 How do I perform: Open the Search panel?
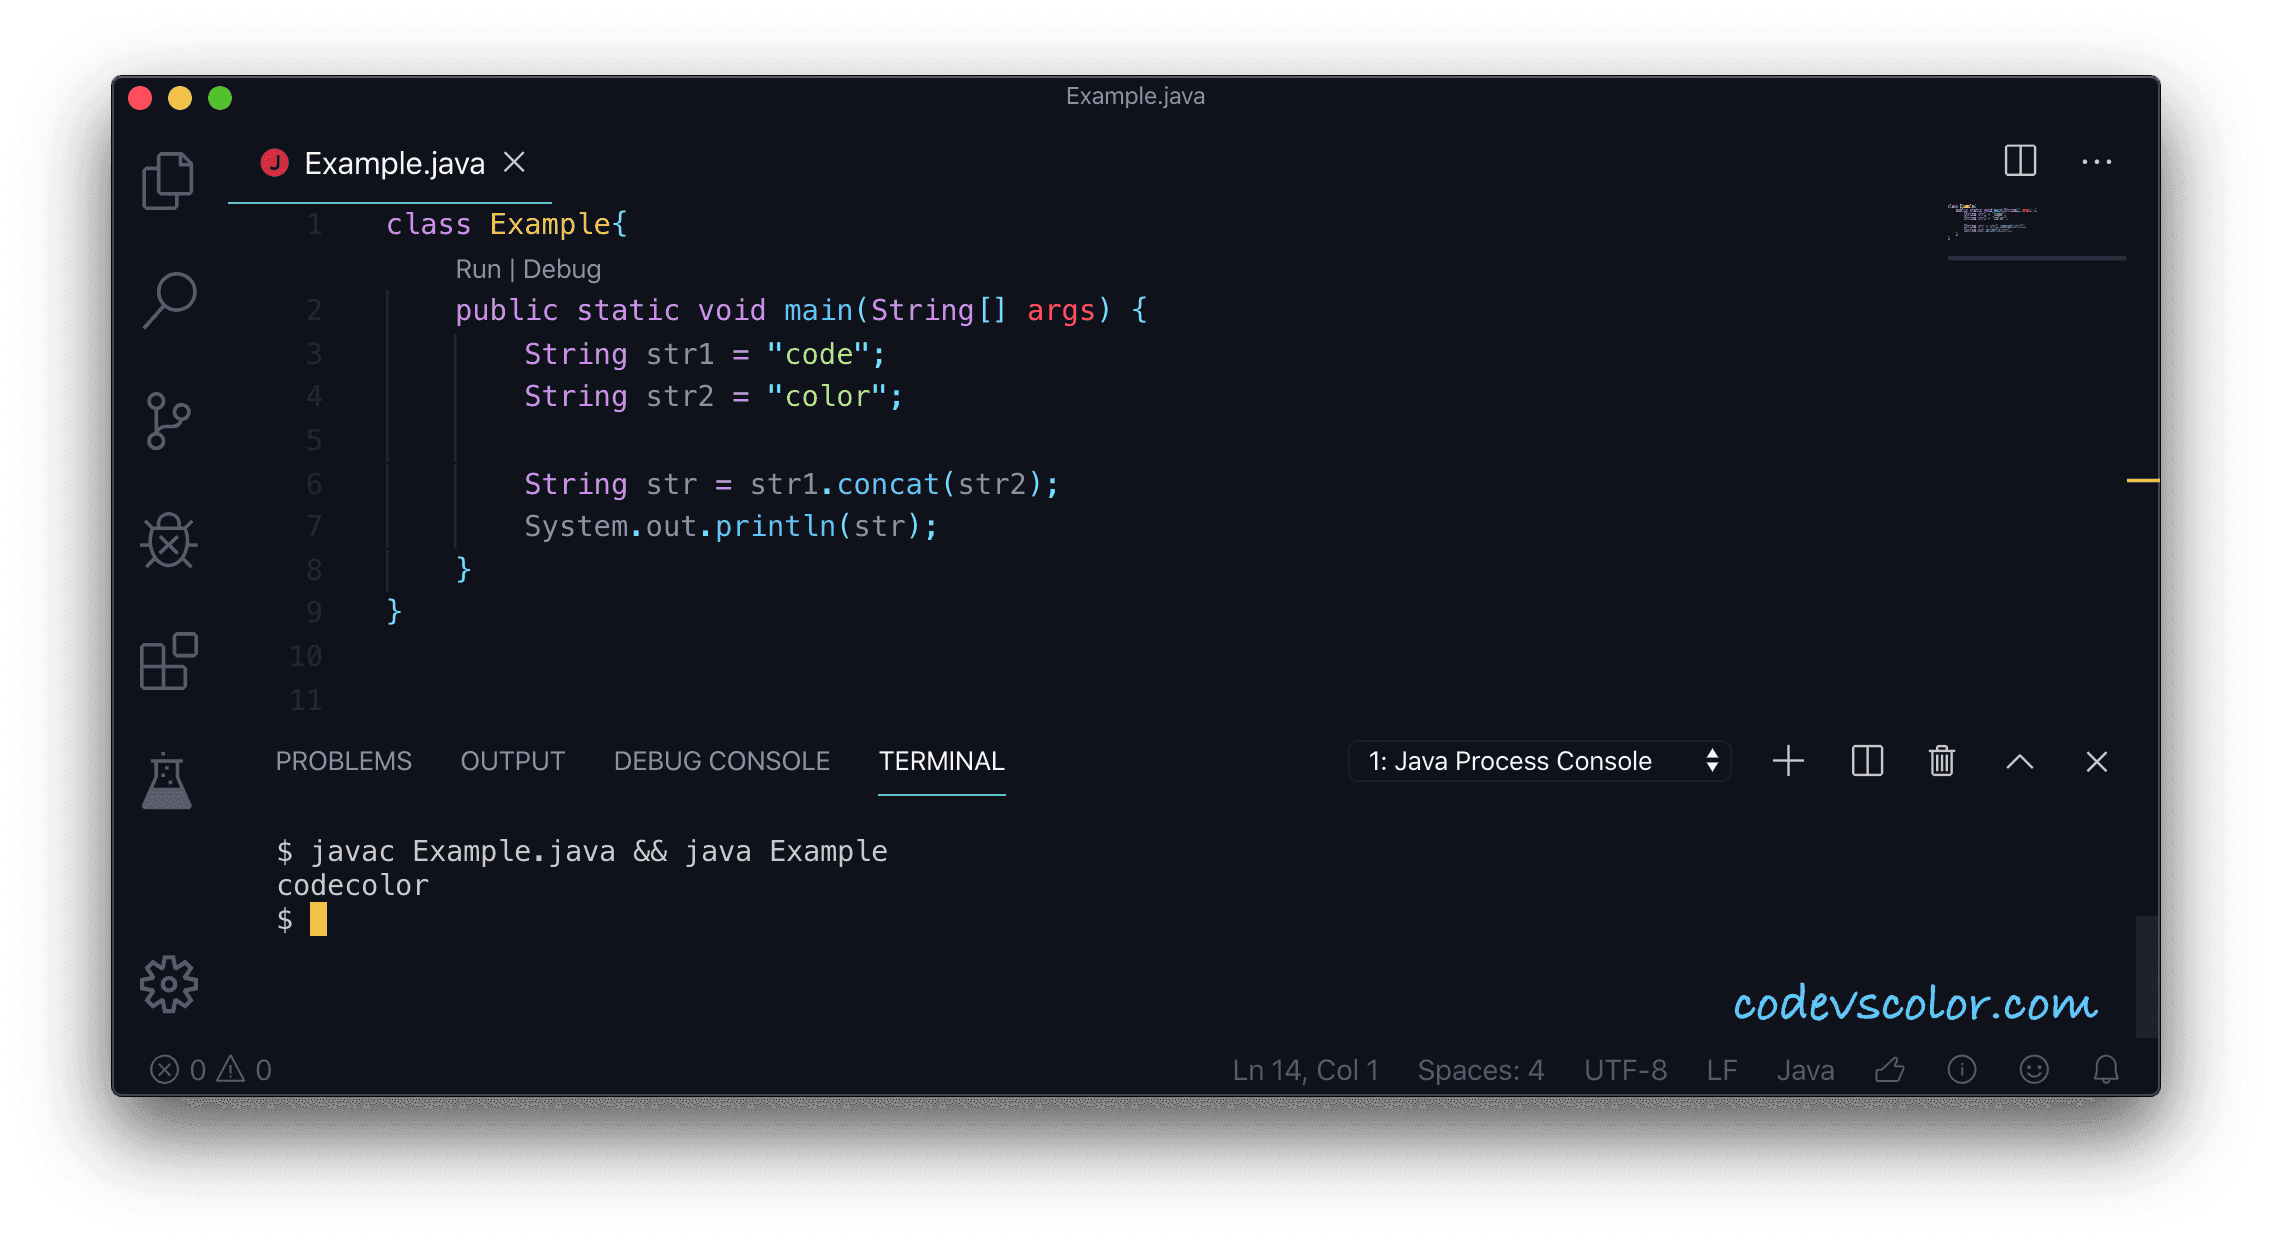[x=169, y=300]
